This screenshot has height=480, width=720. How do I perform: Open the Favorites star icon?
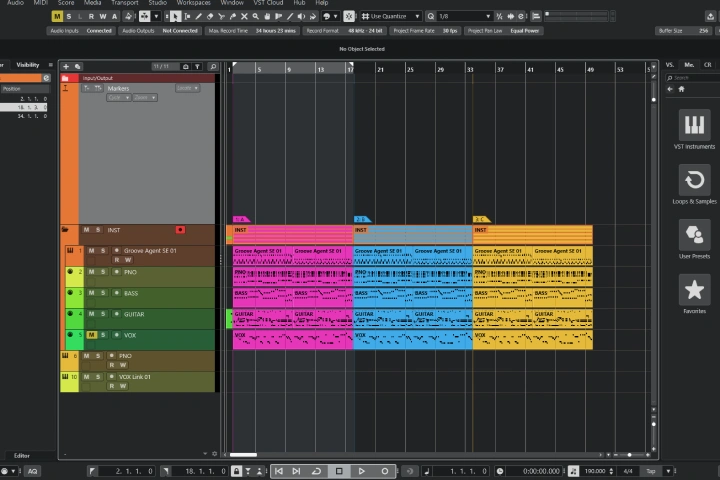[x=694, y=289]
